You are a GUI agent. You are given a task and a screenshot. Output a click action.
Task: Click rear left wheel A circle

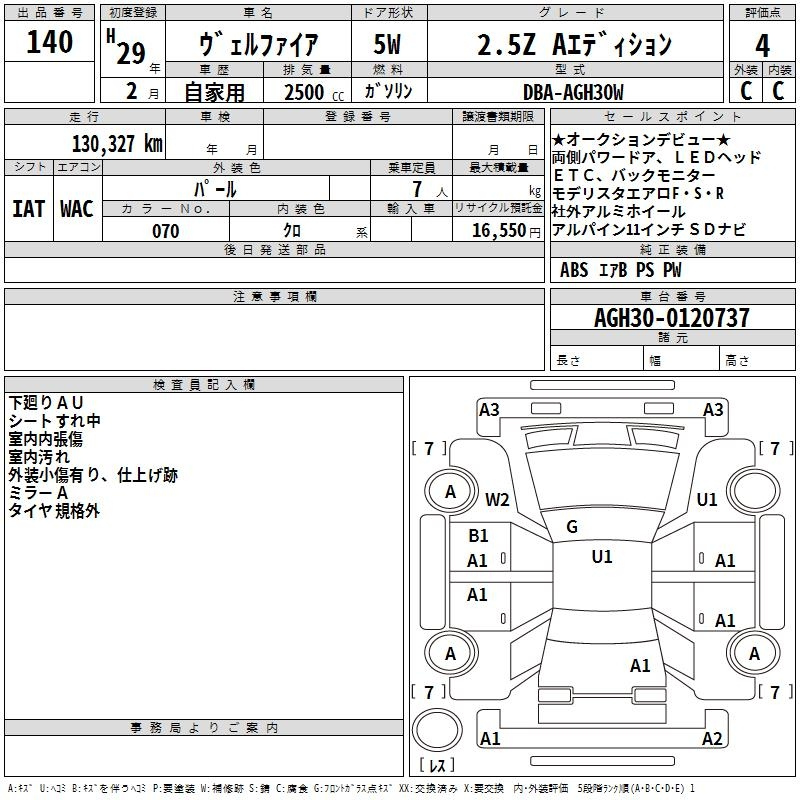450,654
